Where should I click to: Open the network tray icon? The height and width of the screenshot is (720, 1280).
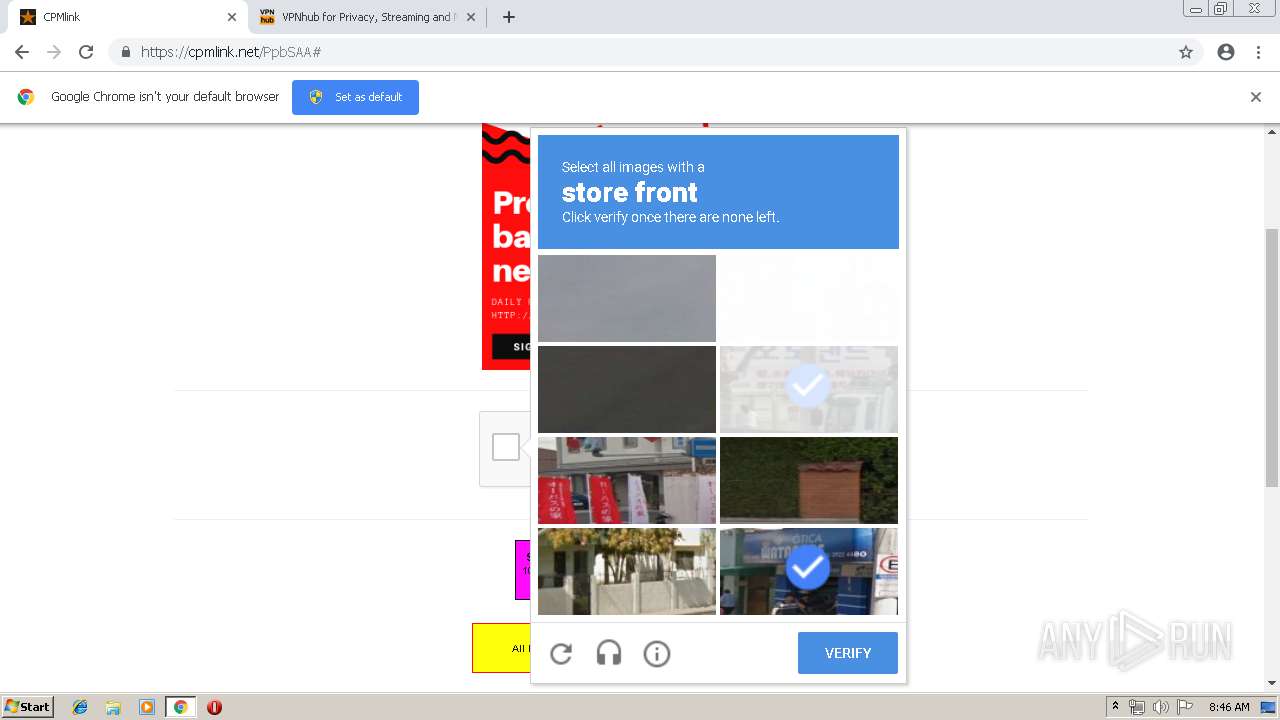coord(1137,707)
